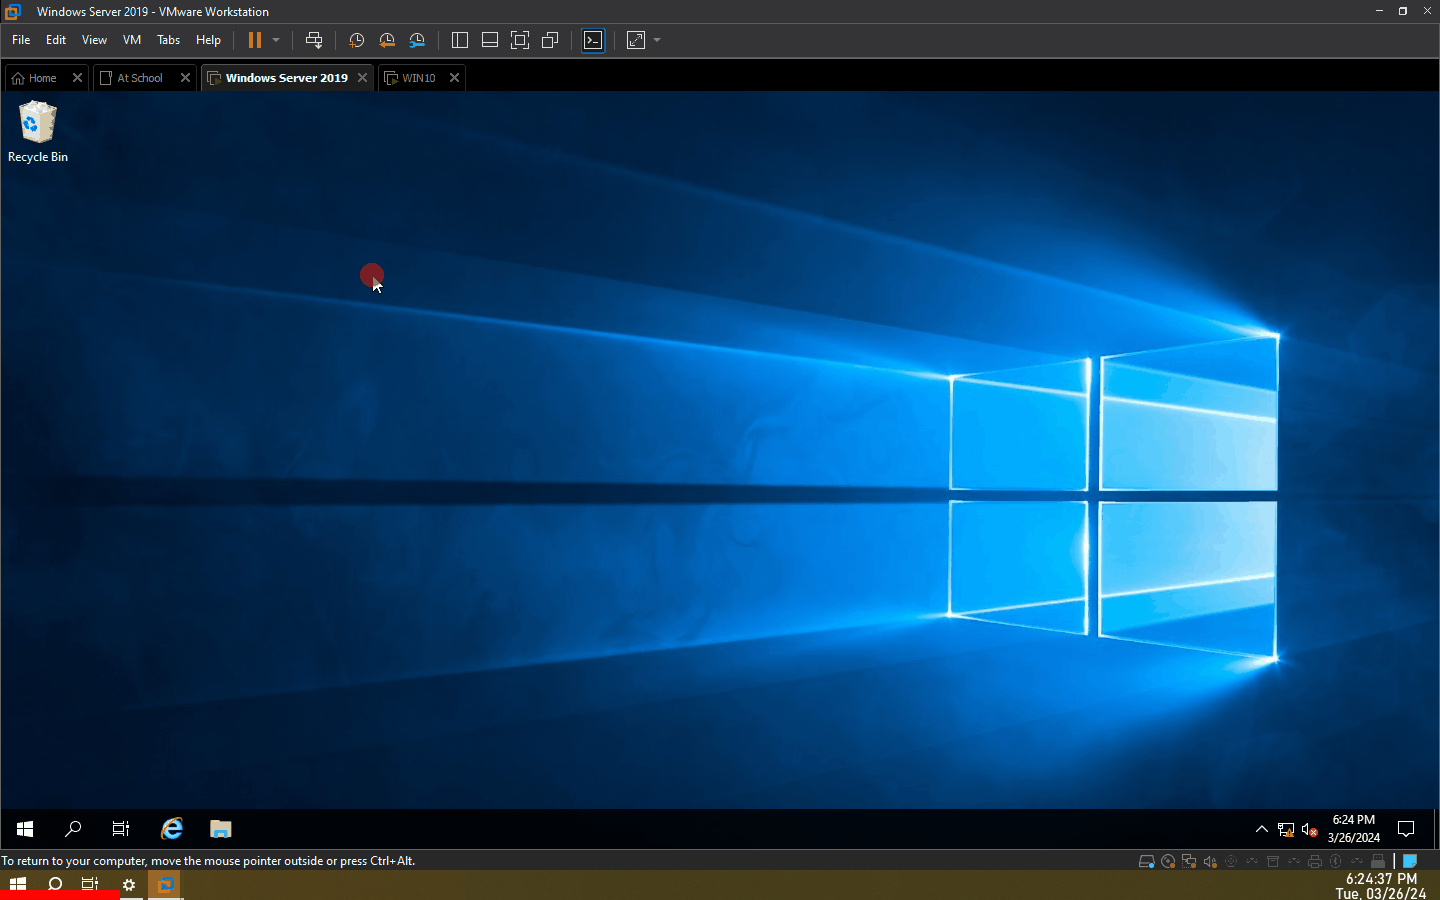Select the Recycle Bin desktop icon

click(38, 131)
